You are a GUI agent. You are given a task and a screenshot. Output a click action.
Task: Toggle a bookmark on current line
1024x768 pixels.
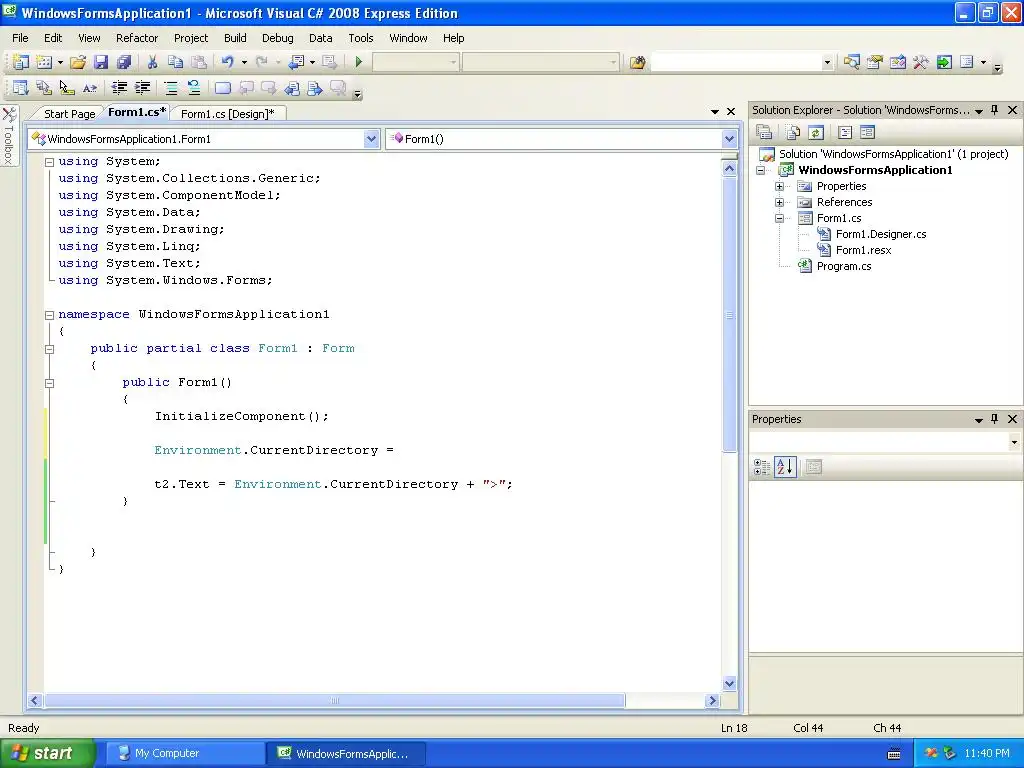click(x=223, y=88)
